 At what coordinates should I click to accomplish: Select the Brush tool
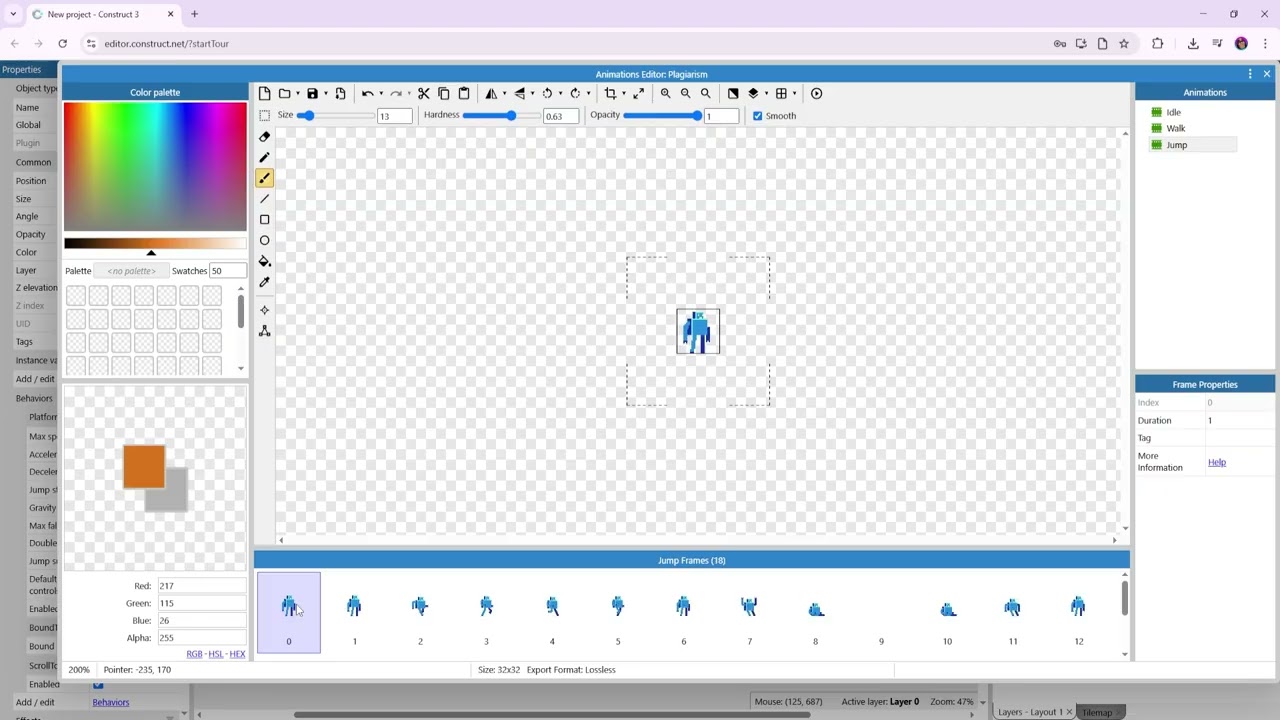point(264,178)
